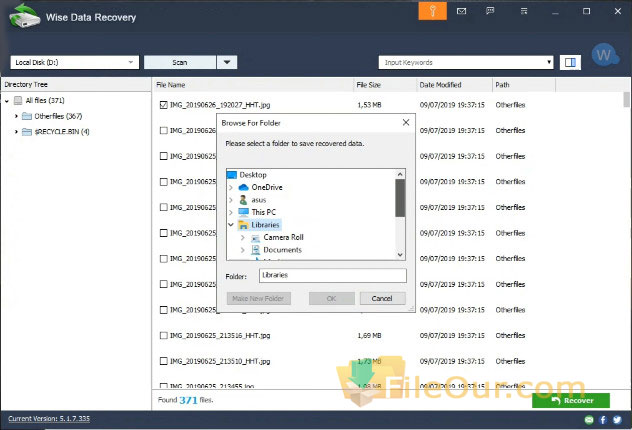Open the Current Version 5.1.7.335 link
This screenshot has height=430, width=632.
point(49,419)
